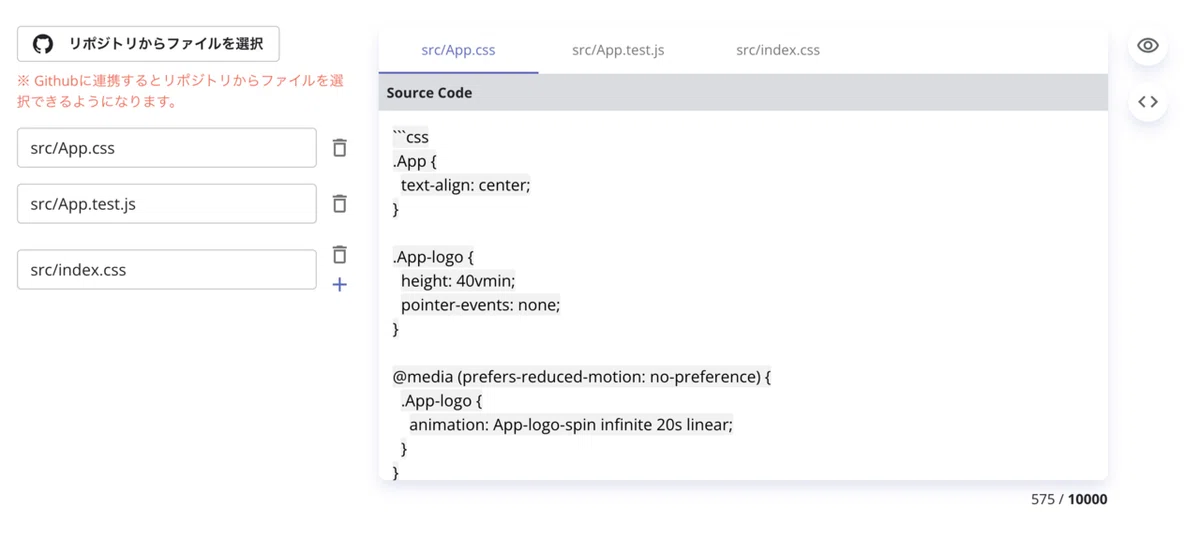Viewport: 1200px width, 537px height.
Task: Delete the src/App.test.js file entry
Action: click(x=340, y=203)
